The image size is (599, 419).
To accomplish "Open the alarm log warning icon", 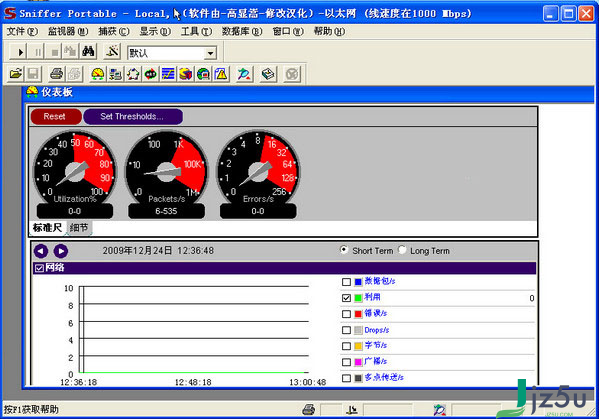I will coord(221,74).
